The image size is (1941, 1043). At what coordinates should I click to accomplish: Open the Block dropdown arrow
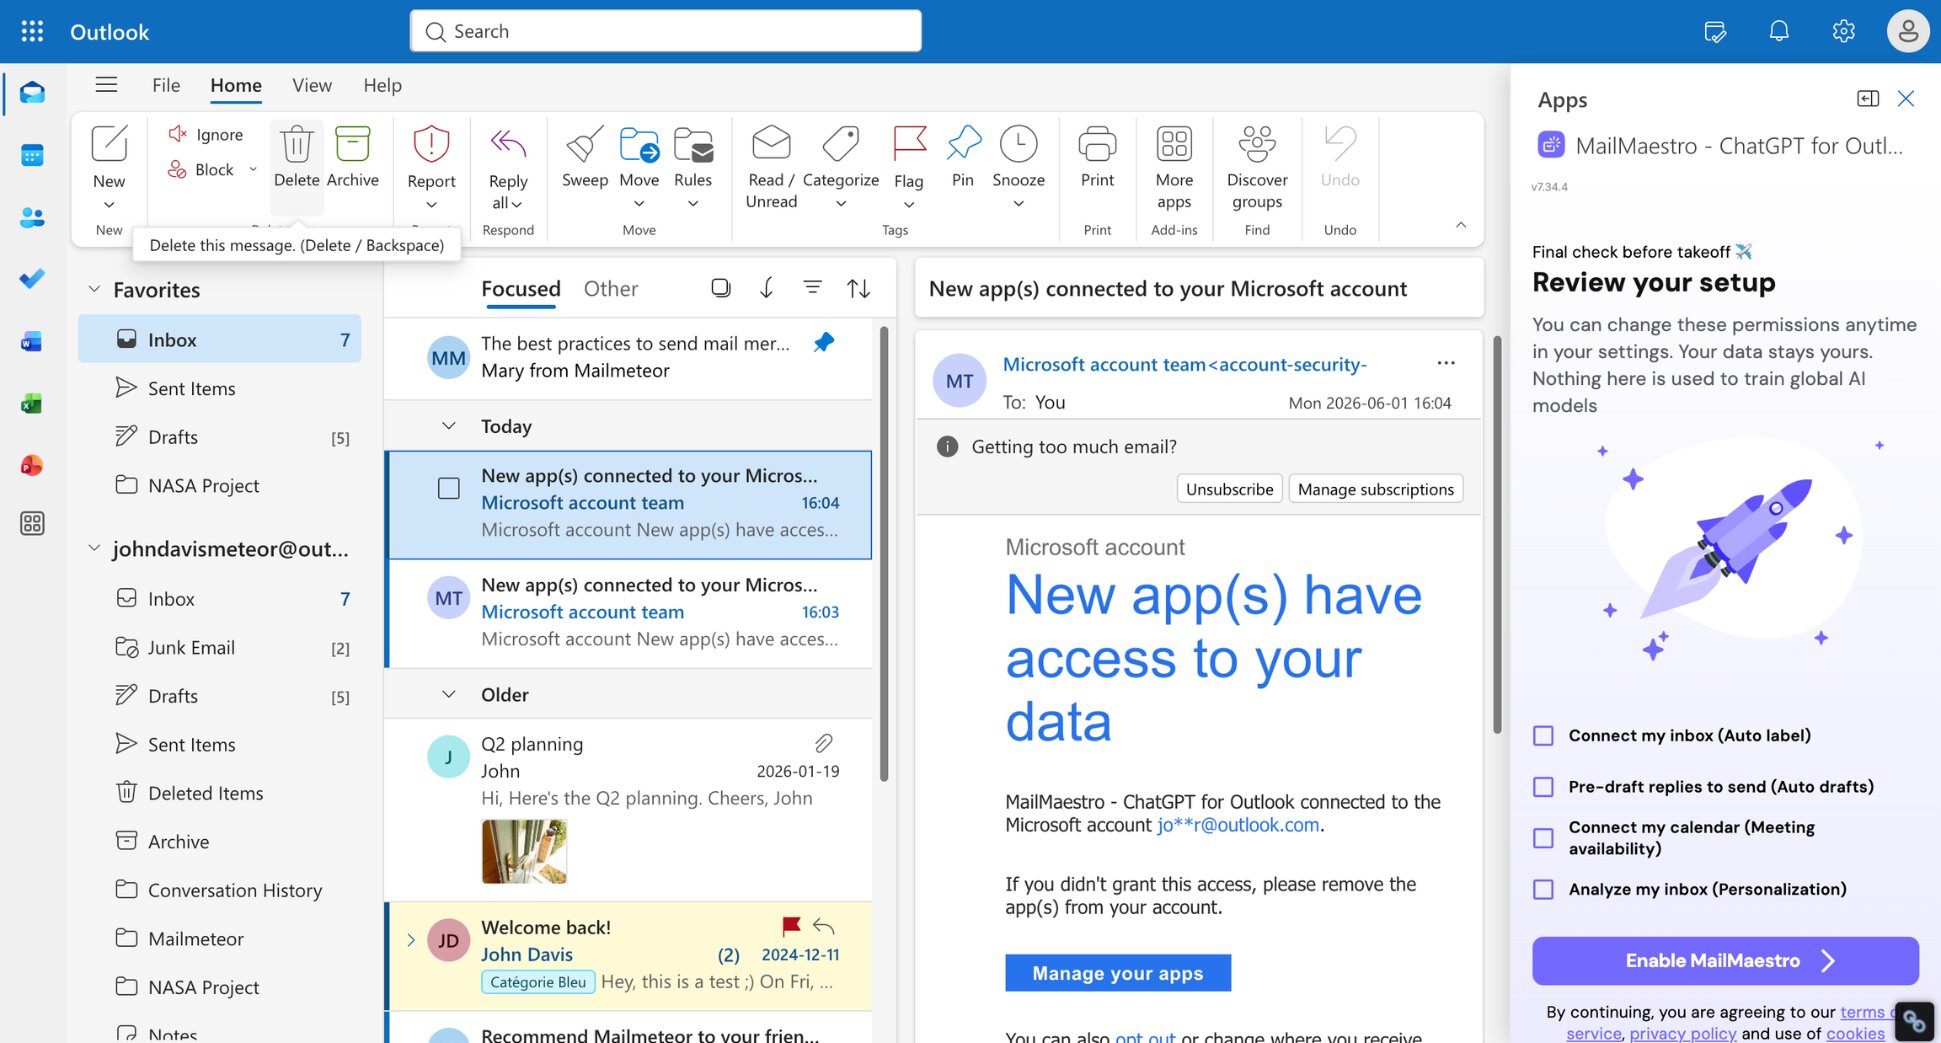[253, 169]
